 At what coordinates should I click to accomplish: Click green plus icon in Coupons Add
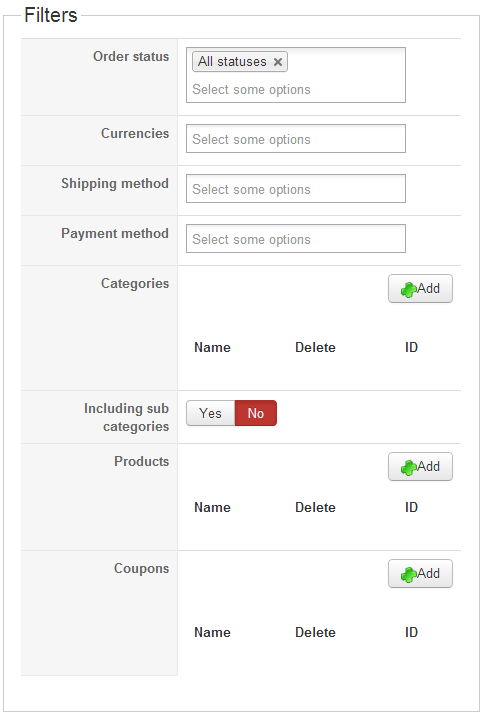click(x=408, y=574)
